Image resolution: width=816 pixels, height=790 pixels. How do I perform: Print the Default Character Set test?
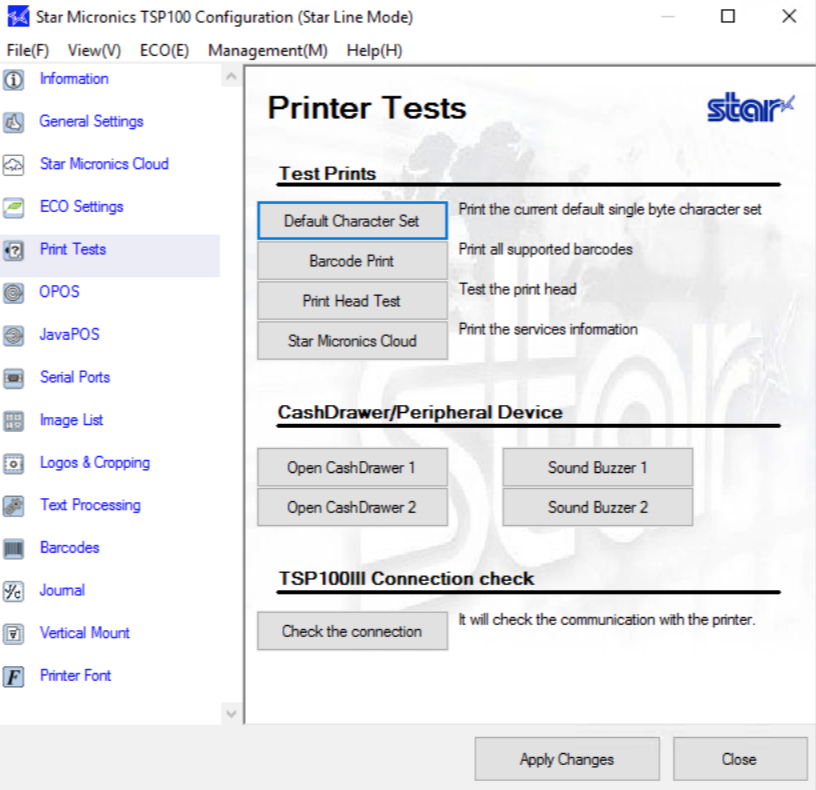tap(352, 221)
